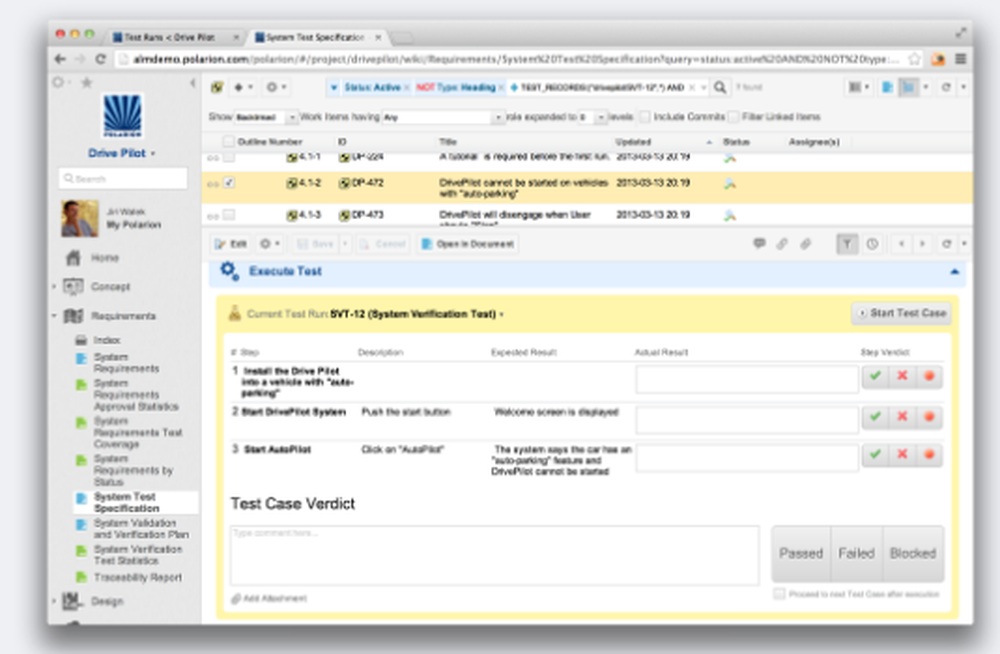Viewport: 1000px width, 654px height.
Task: Expand the Concept tree node
Action: tap(54, 286)
